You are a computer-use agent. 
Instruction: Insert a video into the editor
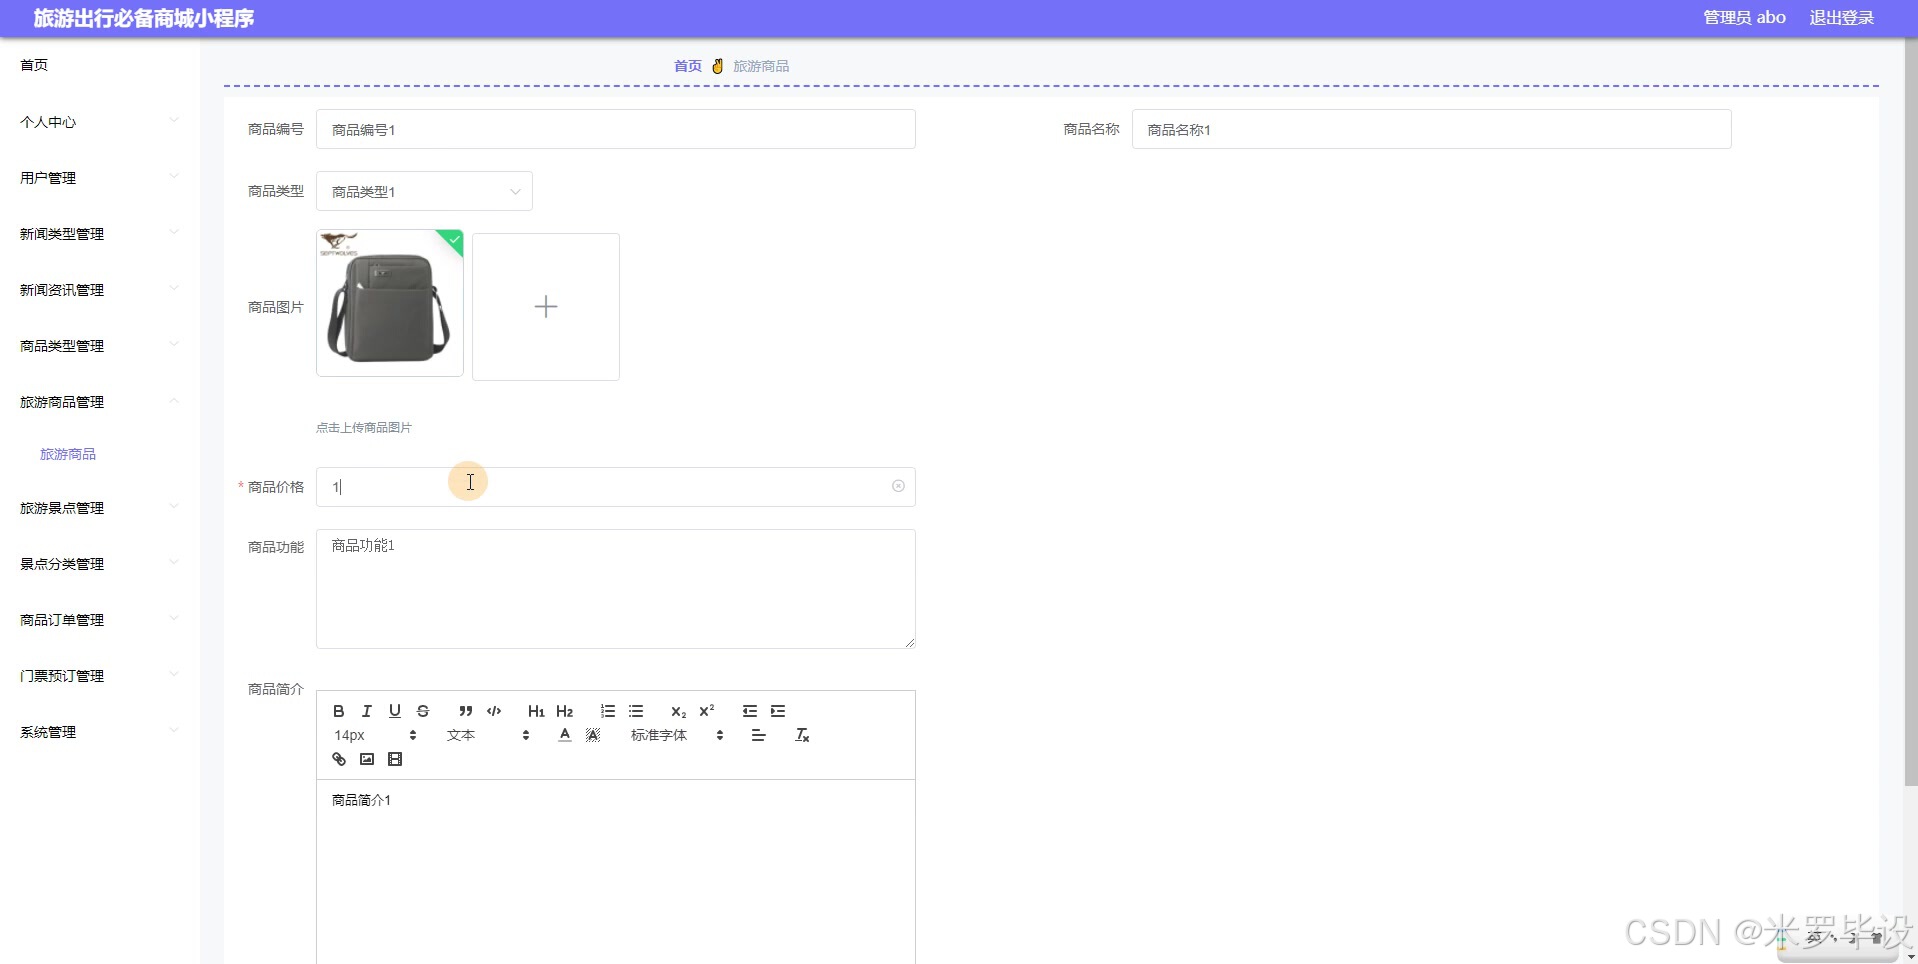[x=394, y=759]
